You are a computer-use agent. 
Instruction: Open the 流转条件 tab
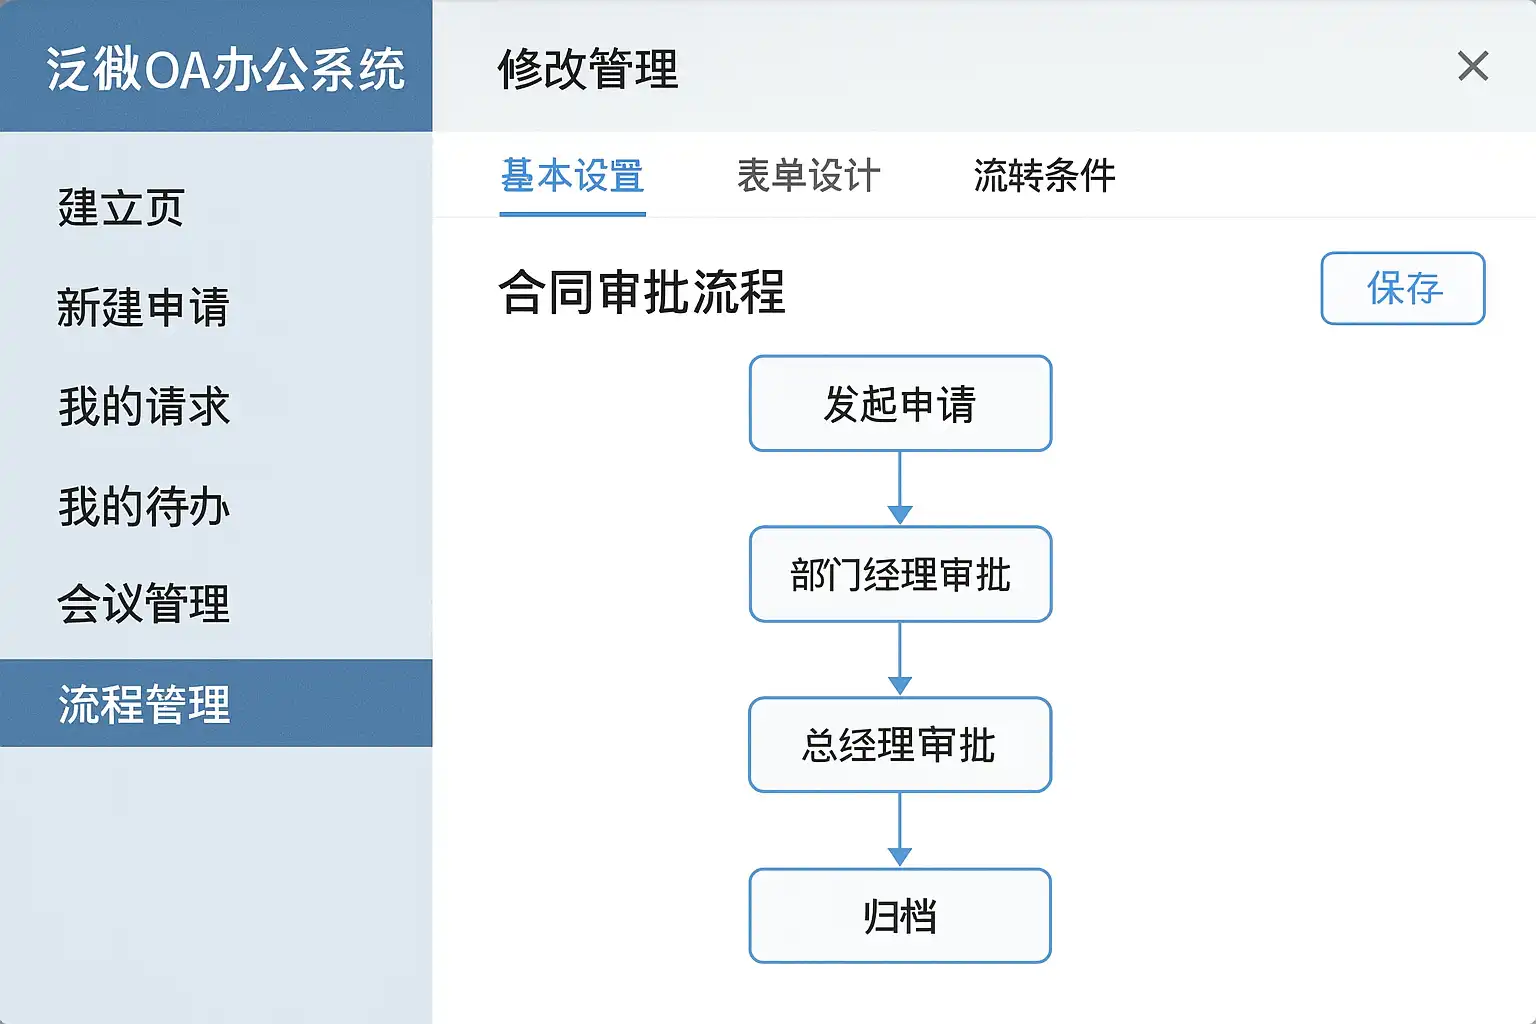1044,176
